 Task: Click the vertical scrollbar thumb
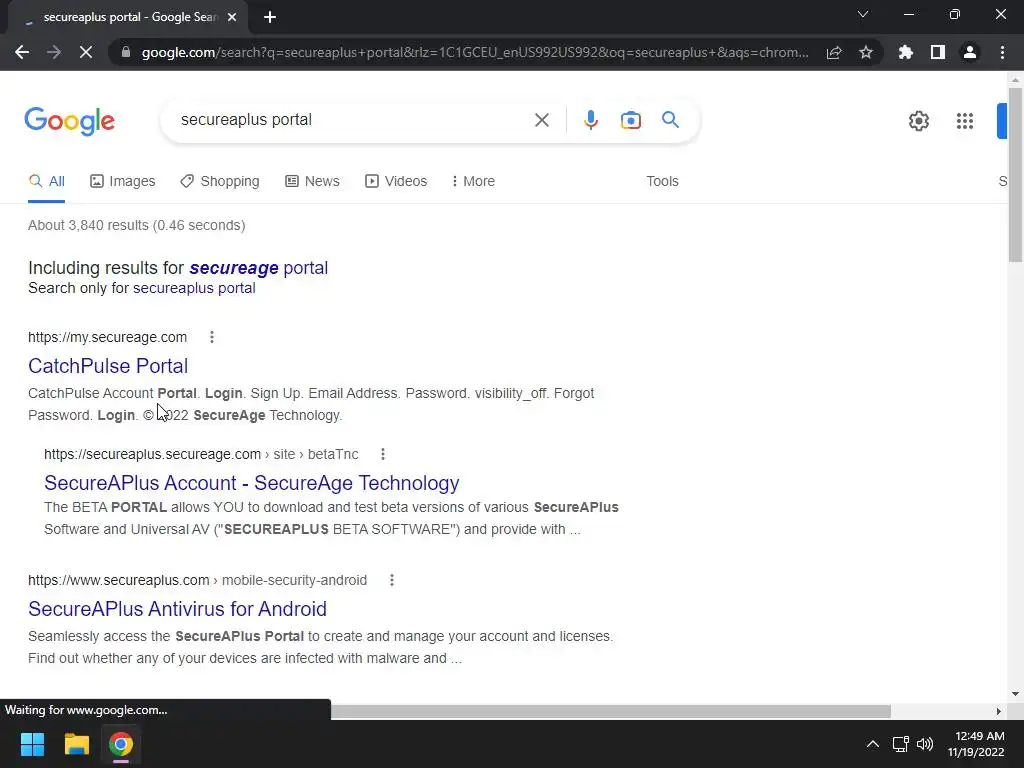click(1015, 174)
